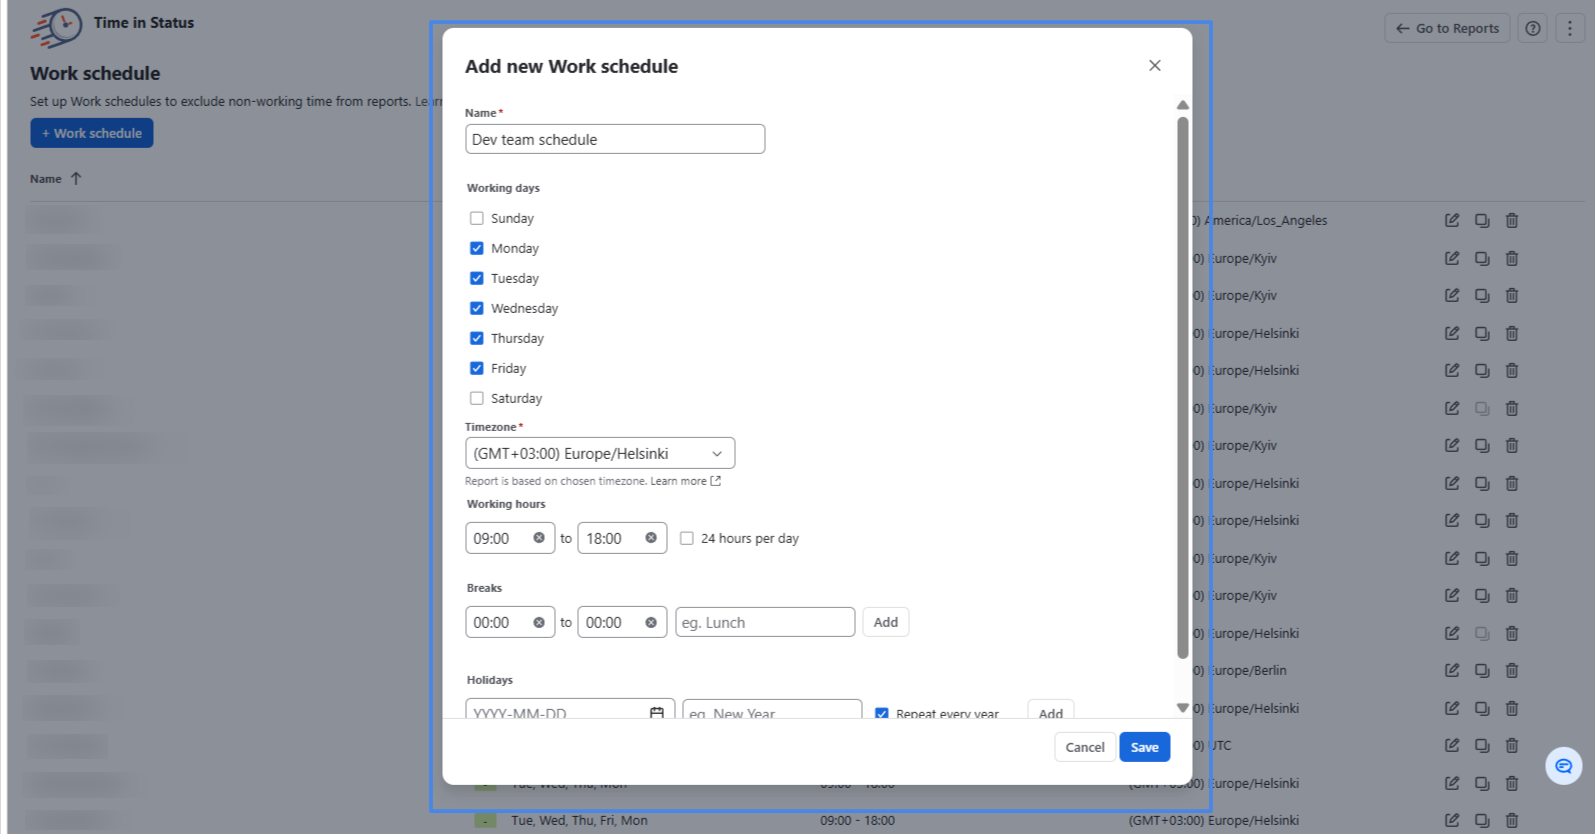1595x834 pixels.
Task: Open the help question mark icon
Action: pyautogui.click(x=1532, y=28)
